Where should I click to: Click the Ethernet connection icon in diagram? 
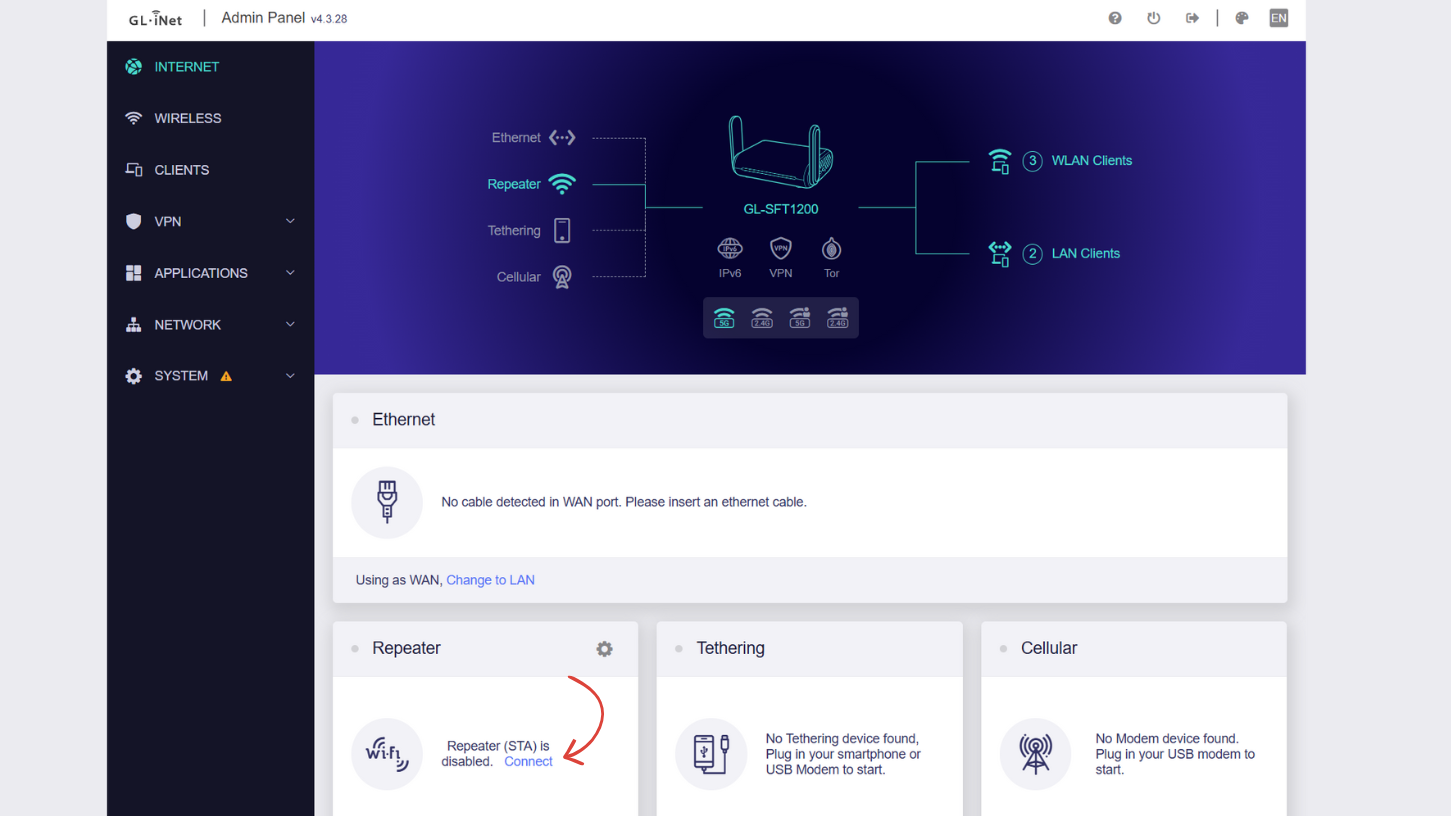click(x=562, y=138)
